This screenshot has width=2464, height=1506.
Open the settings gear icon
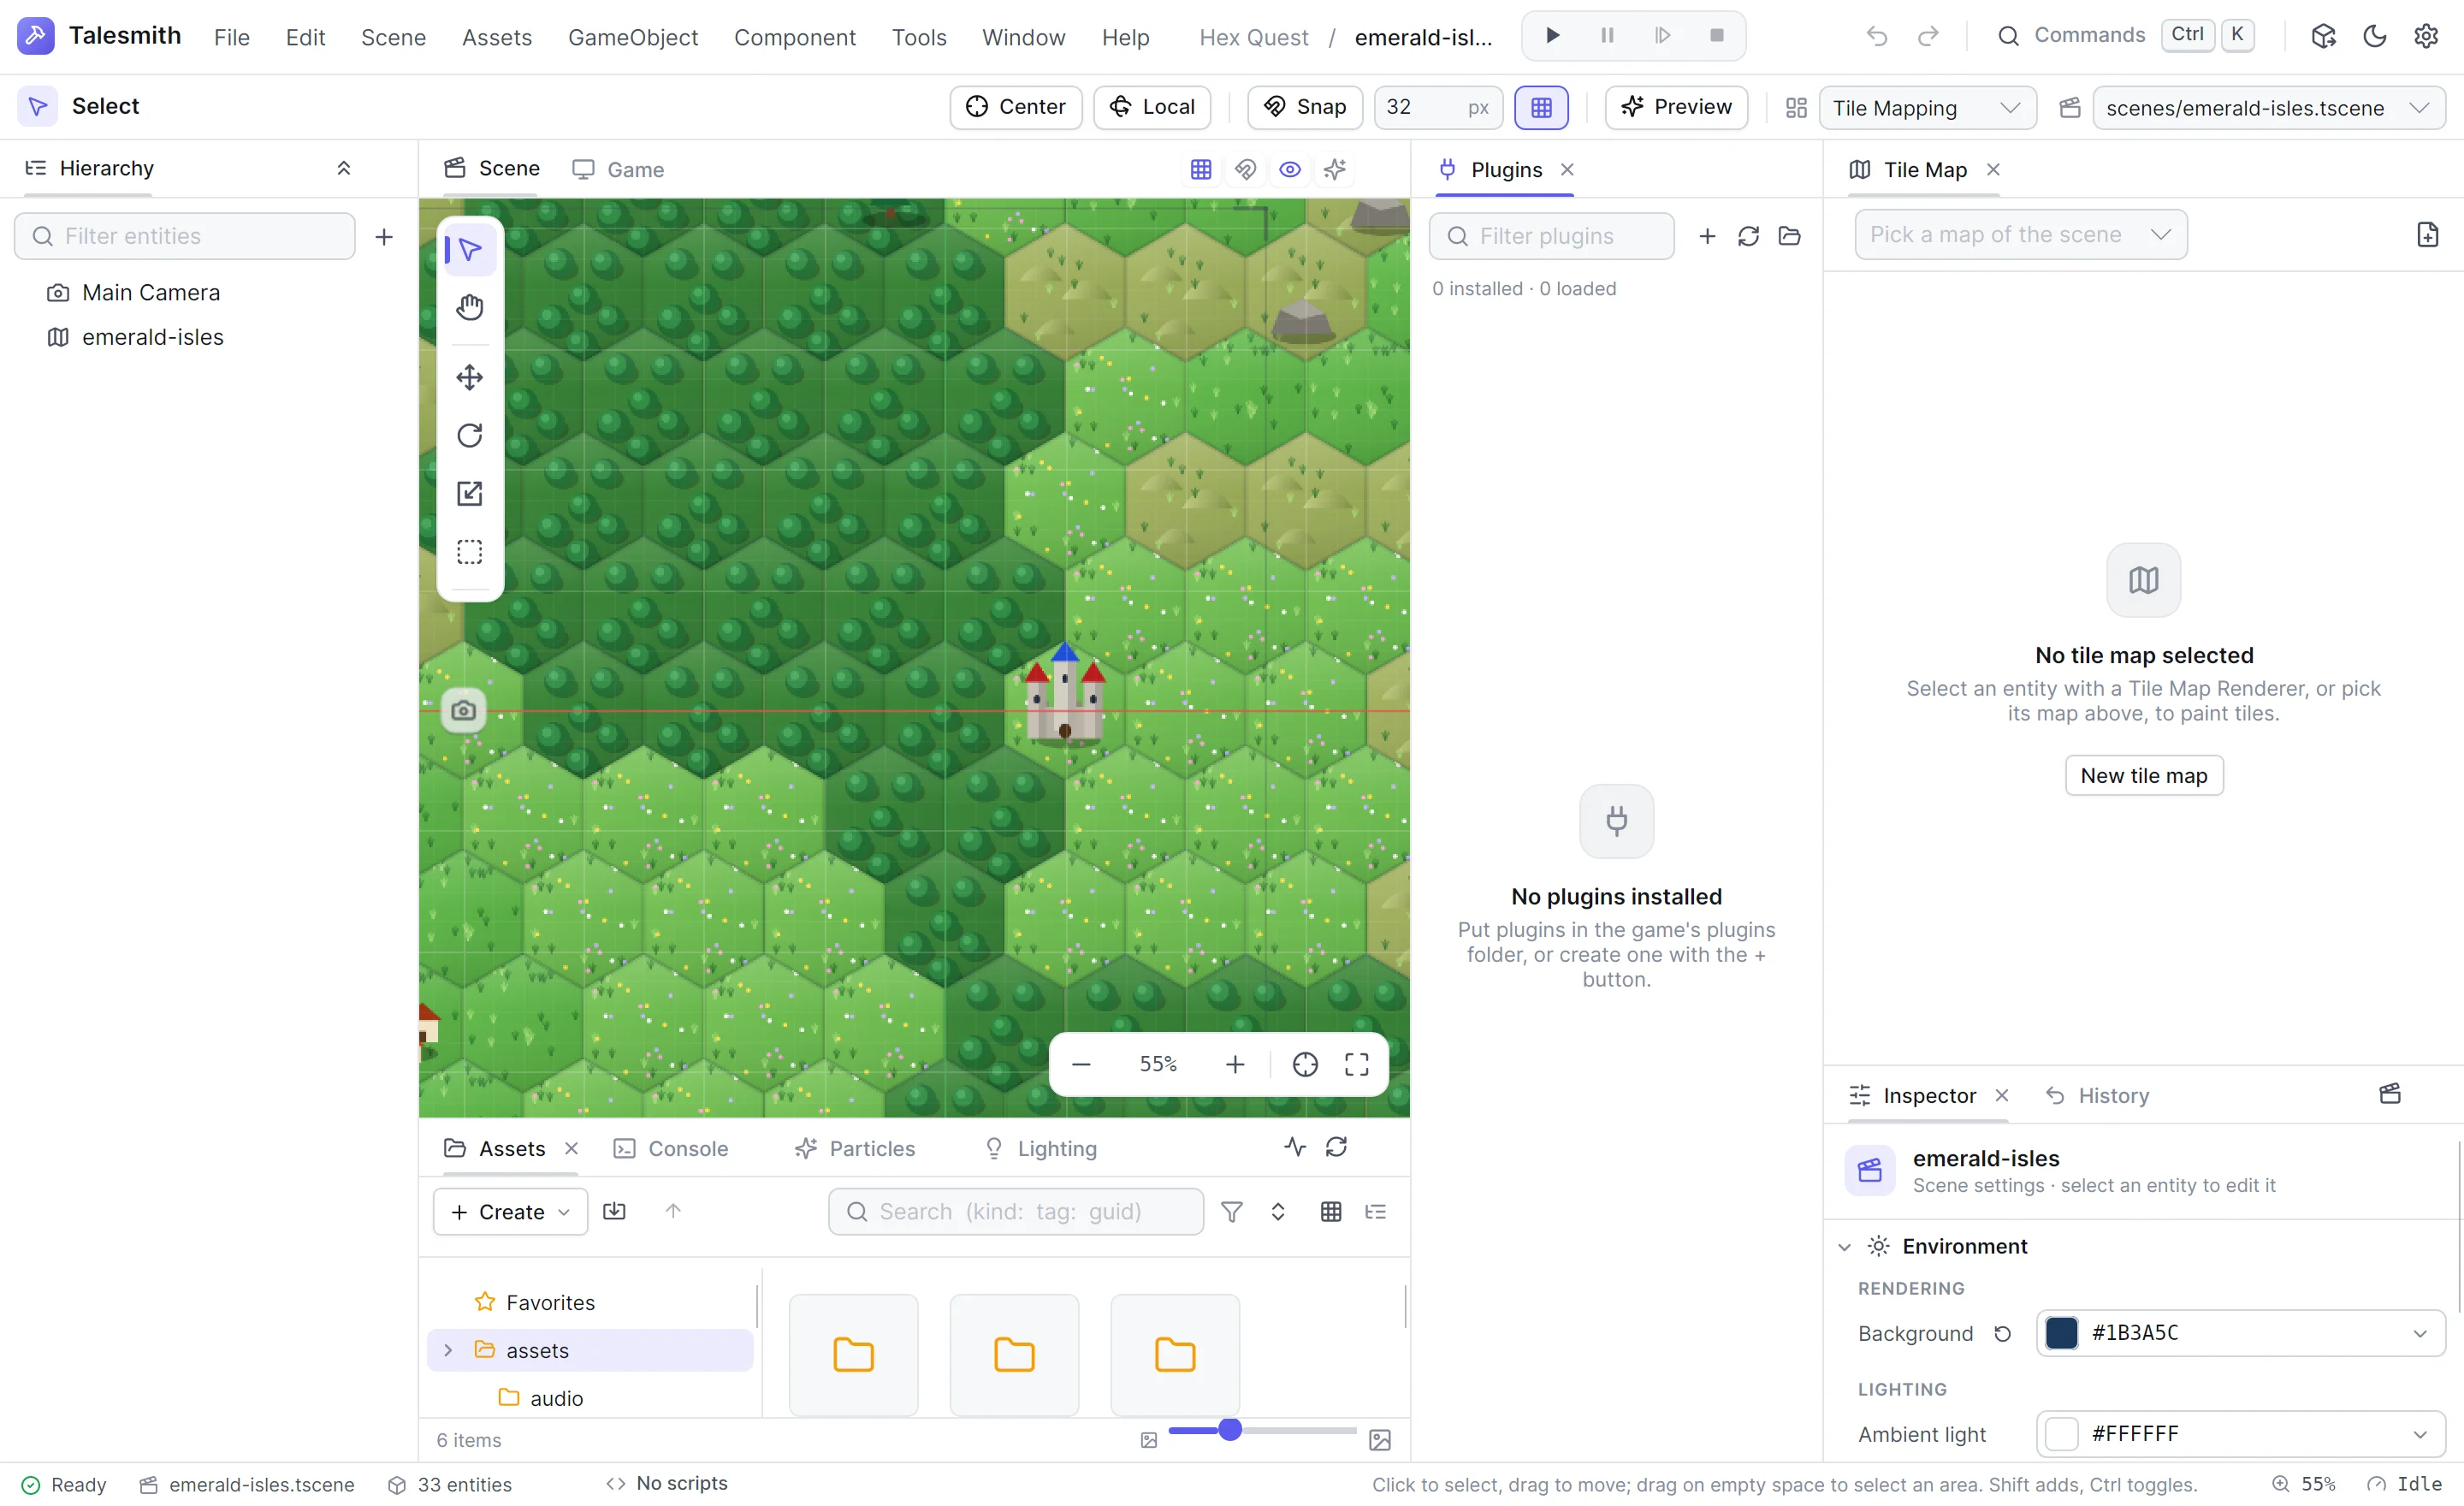click(2425, 36)
